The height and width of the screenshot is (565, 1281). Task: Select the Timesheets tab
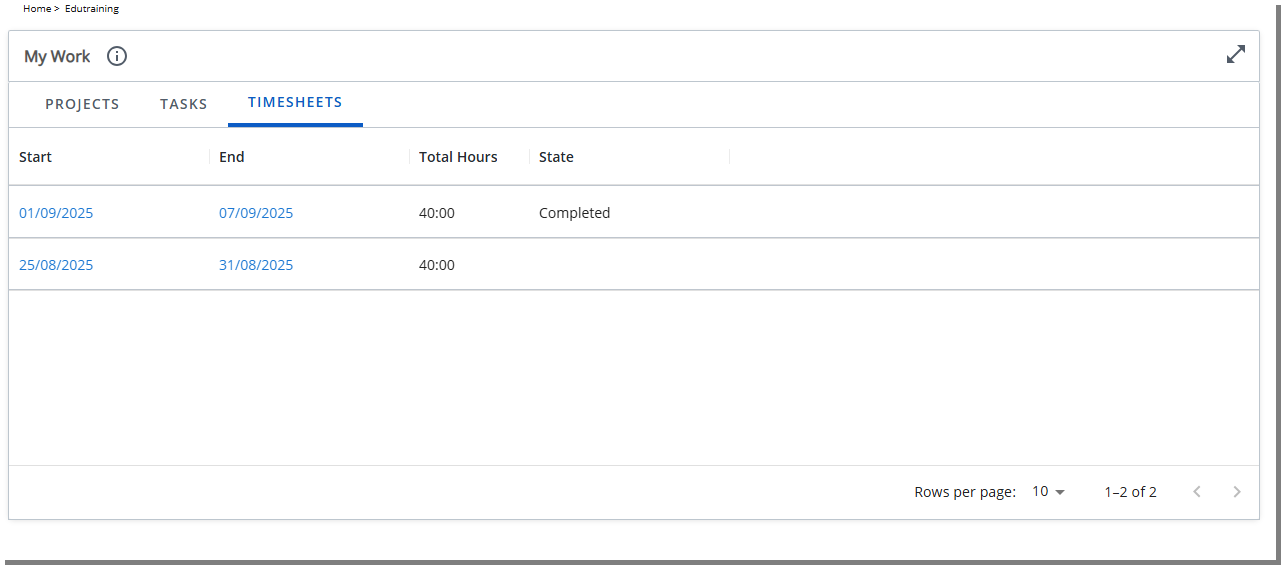(x=295, y=102)
